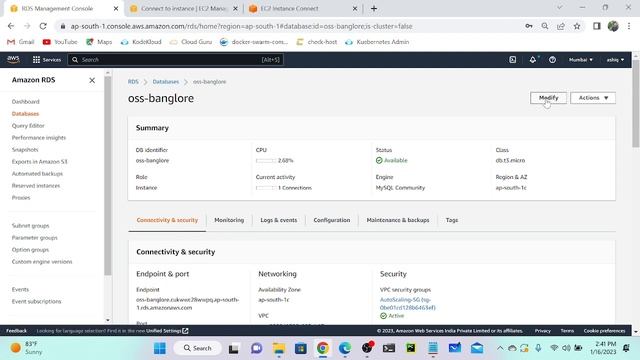Open Gmail bookmark
The height and width of the screenshot is (360, 640).
pos(21,42)
